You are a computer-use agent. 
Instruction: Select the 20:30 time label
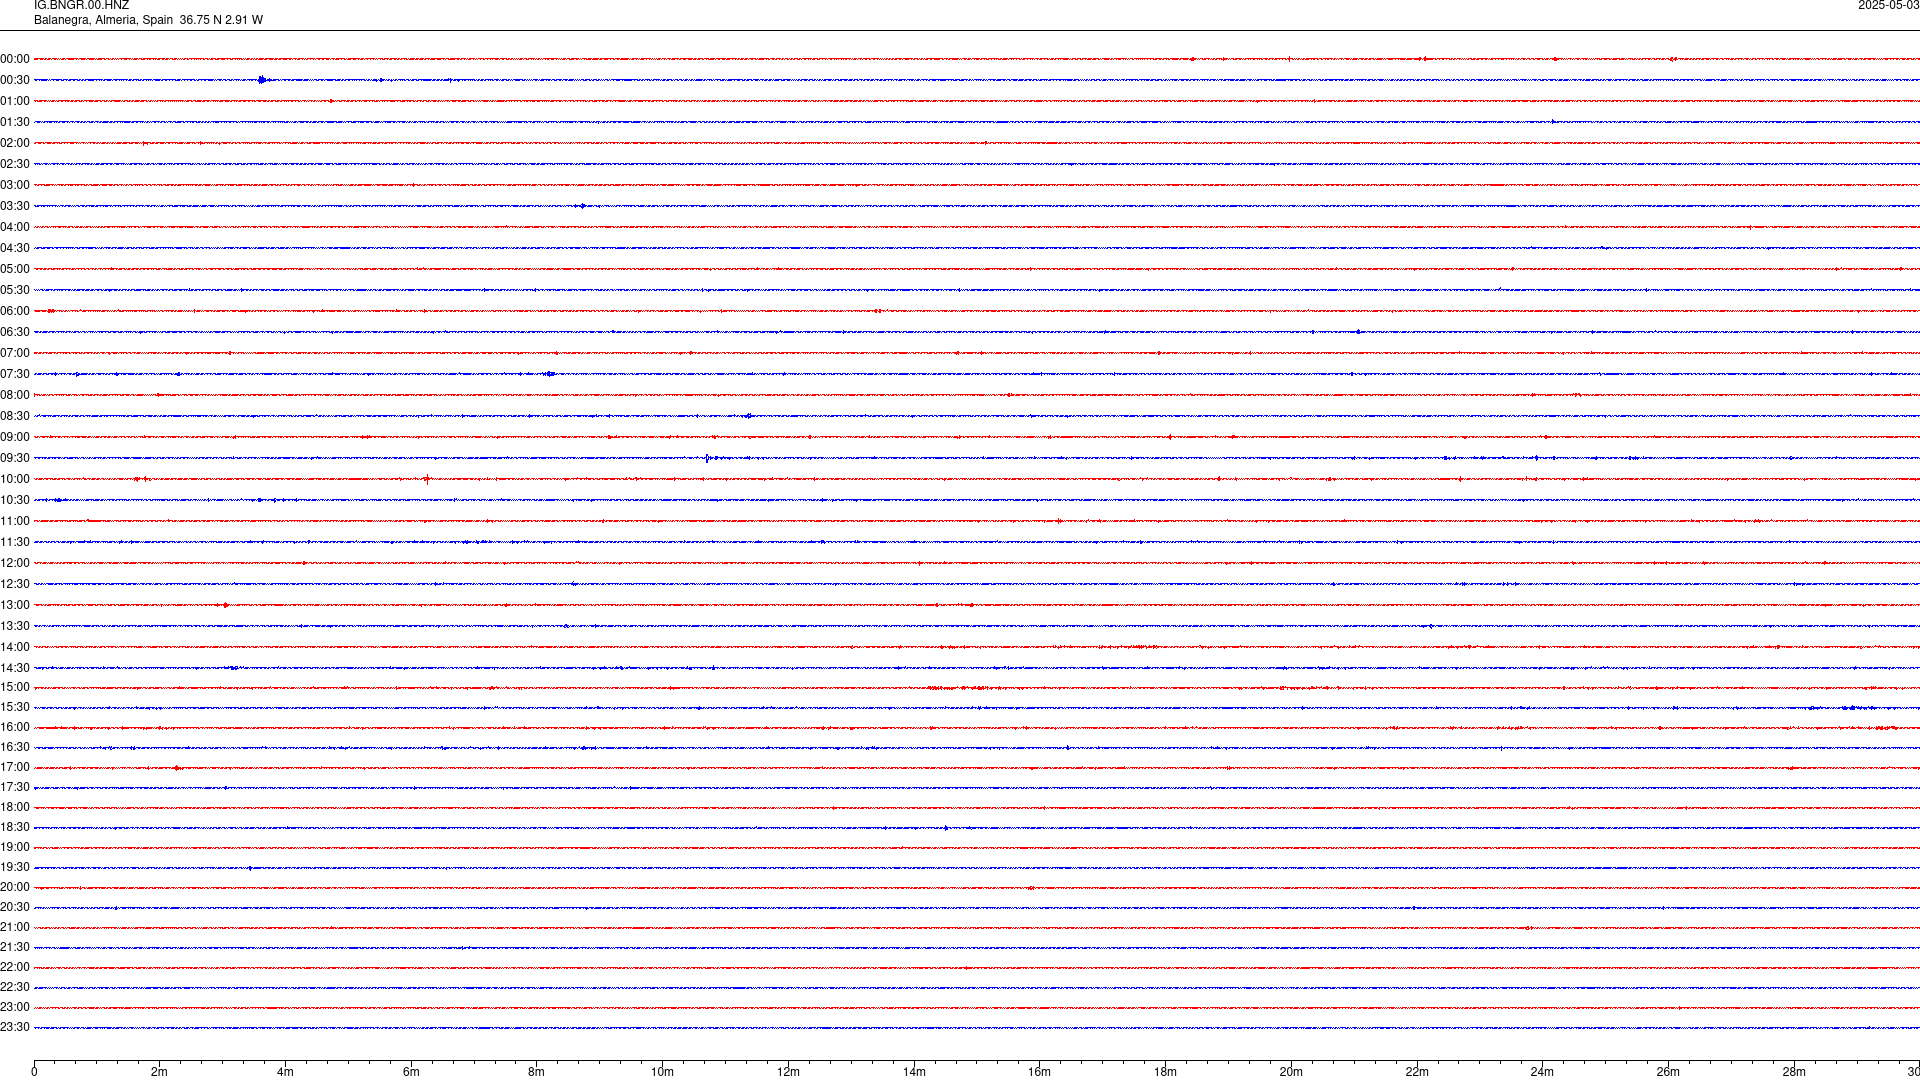(x=15, y=907)
